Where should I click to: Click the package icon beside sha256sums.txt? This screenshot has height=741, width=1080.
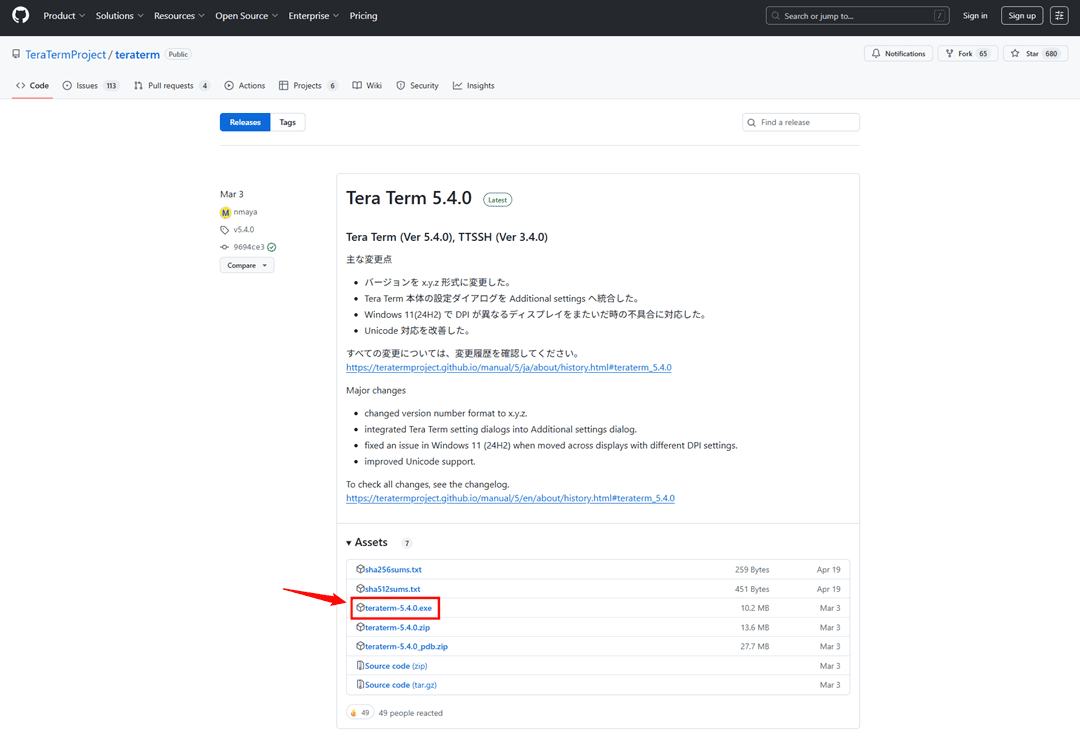tap(360, 569)
